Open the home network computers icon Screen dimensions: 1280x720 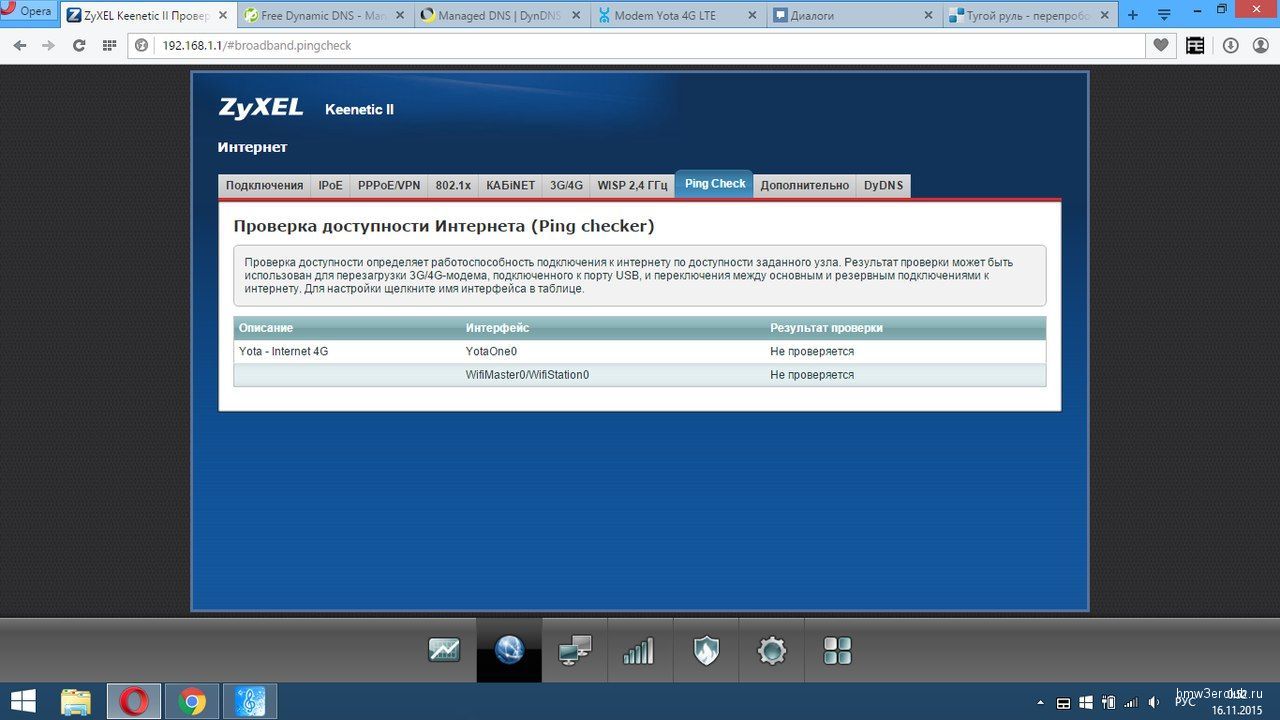point(575,650)
